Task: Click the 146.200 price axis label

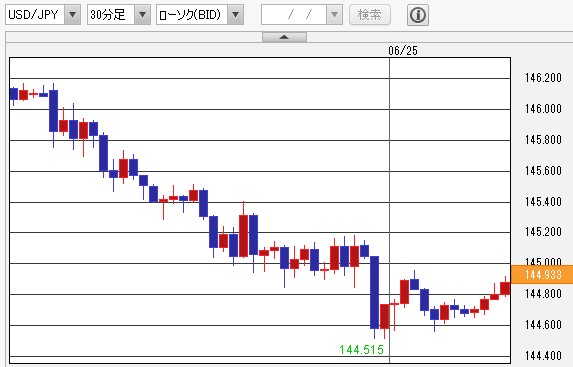Action: [543, 78]
